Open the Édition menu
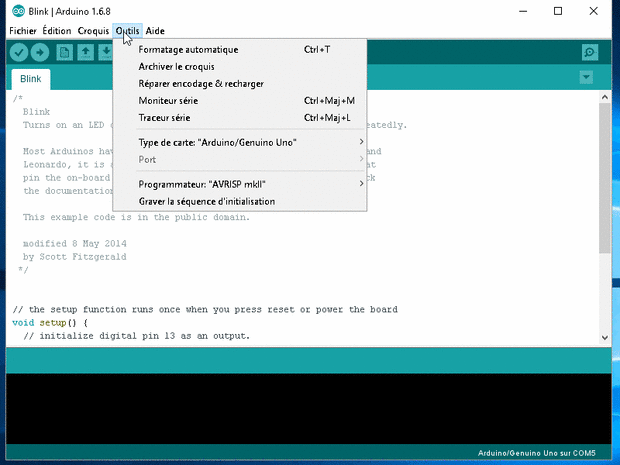The height and width of the screenshot is (465, 620). pos(57,31)
